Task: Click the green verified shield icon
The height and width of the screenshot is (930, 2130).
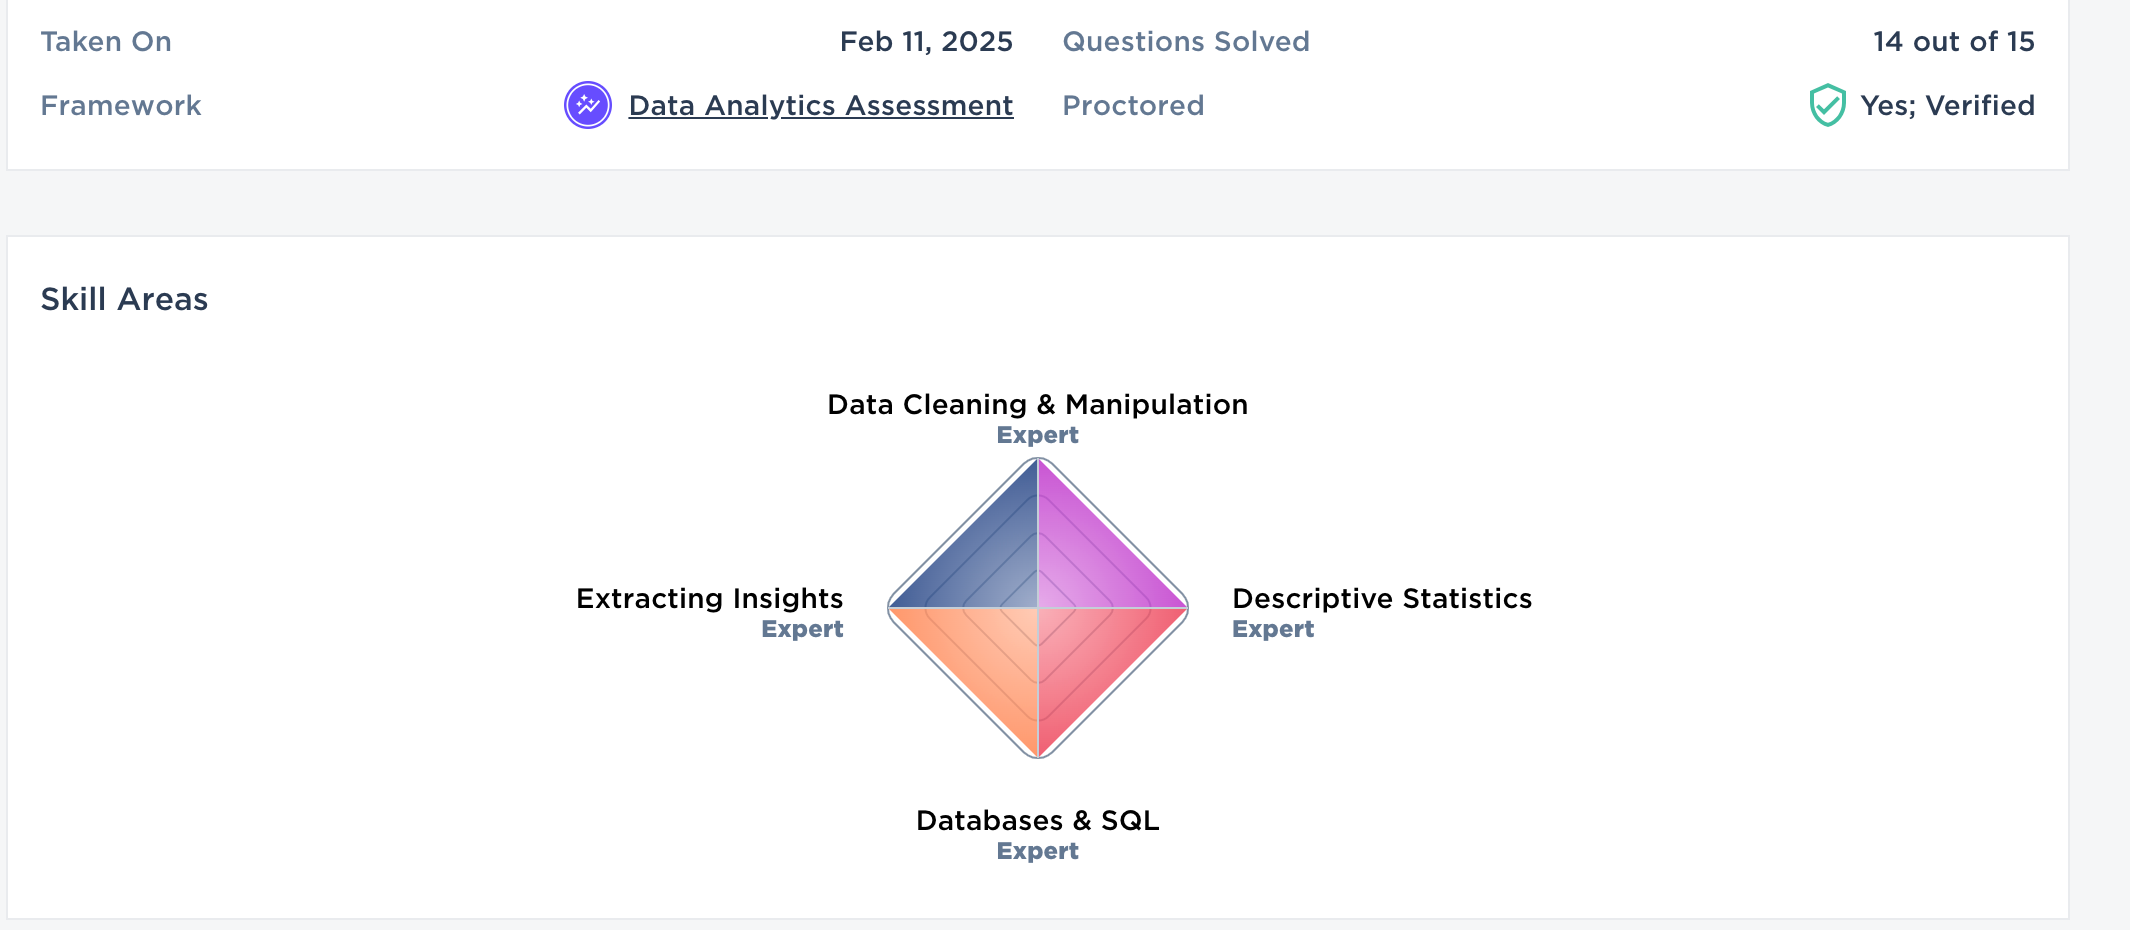Action: (x=1827, y=105)
